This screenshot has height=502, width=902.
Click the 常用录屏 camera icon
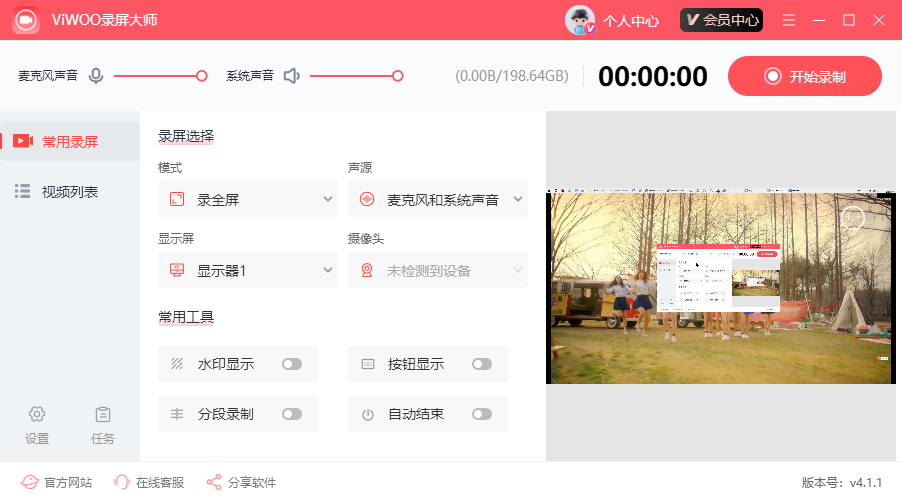click(x=23, y=141)
